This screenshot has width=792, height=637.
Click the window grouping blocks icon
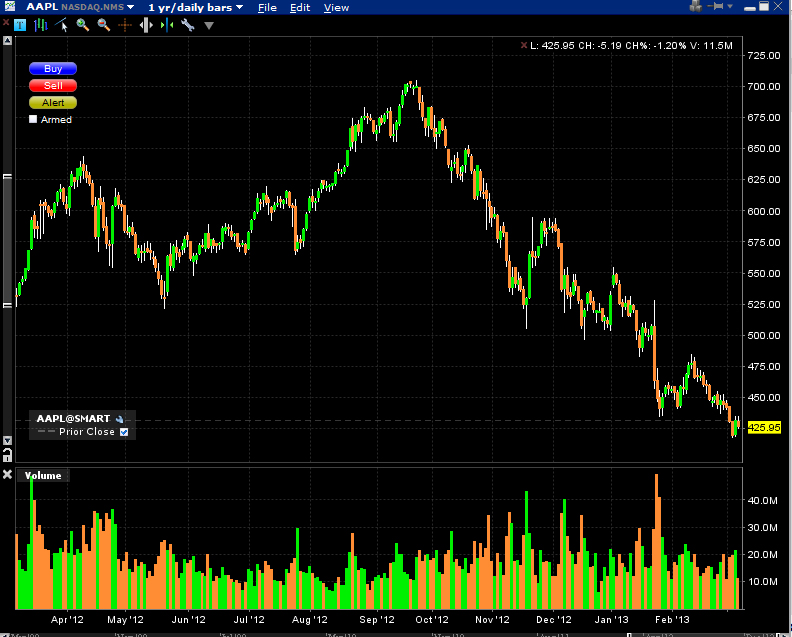(696, 7)
